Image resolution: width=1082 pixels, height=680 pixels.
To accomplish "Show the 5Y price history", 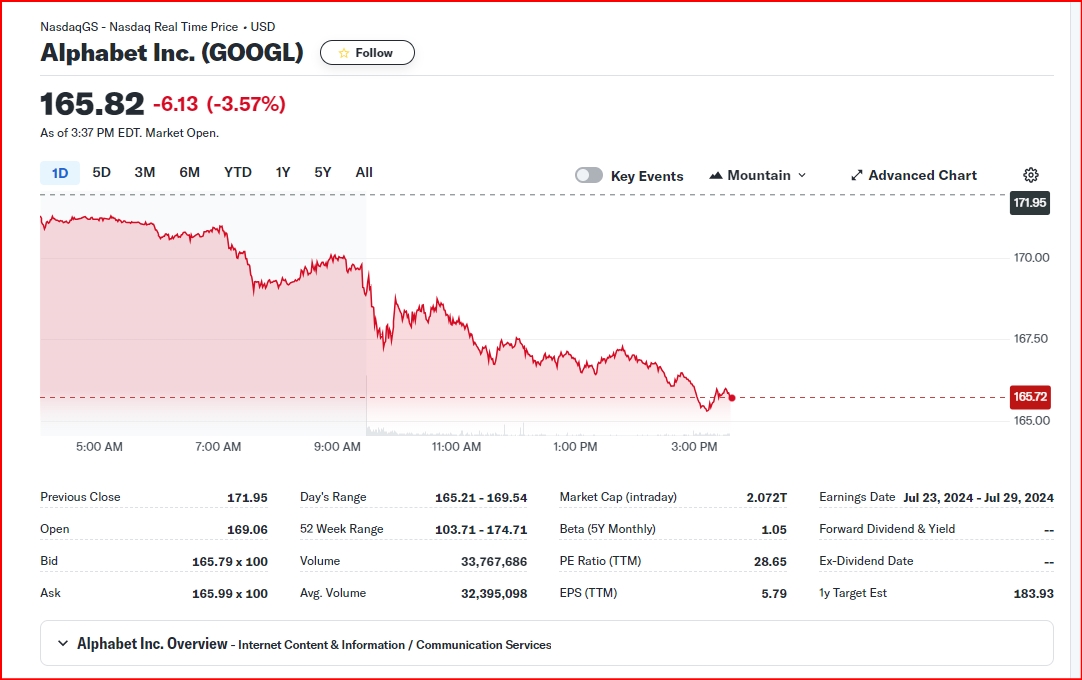I will (x=323, y=173).
